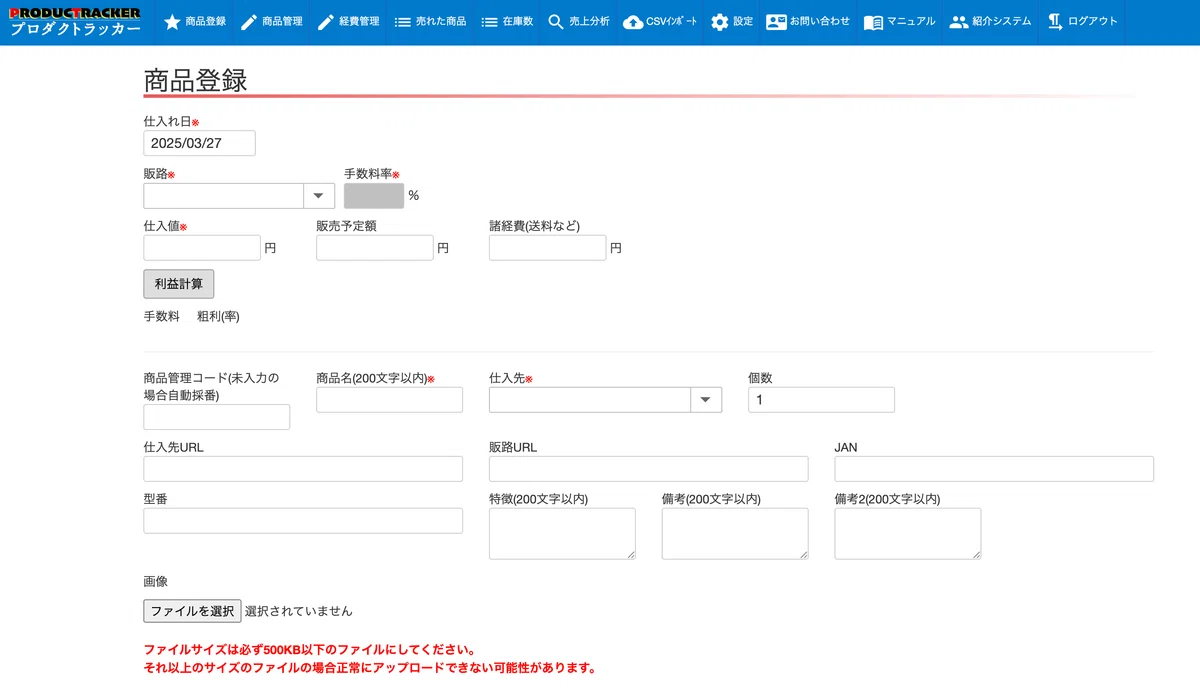The width and height of the screenshot is (1200, 695).
Task: Expand the 仕入先 dropdown arrow
Action: click(x=706, y=400)
